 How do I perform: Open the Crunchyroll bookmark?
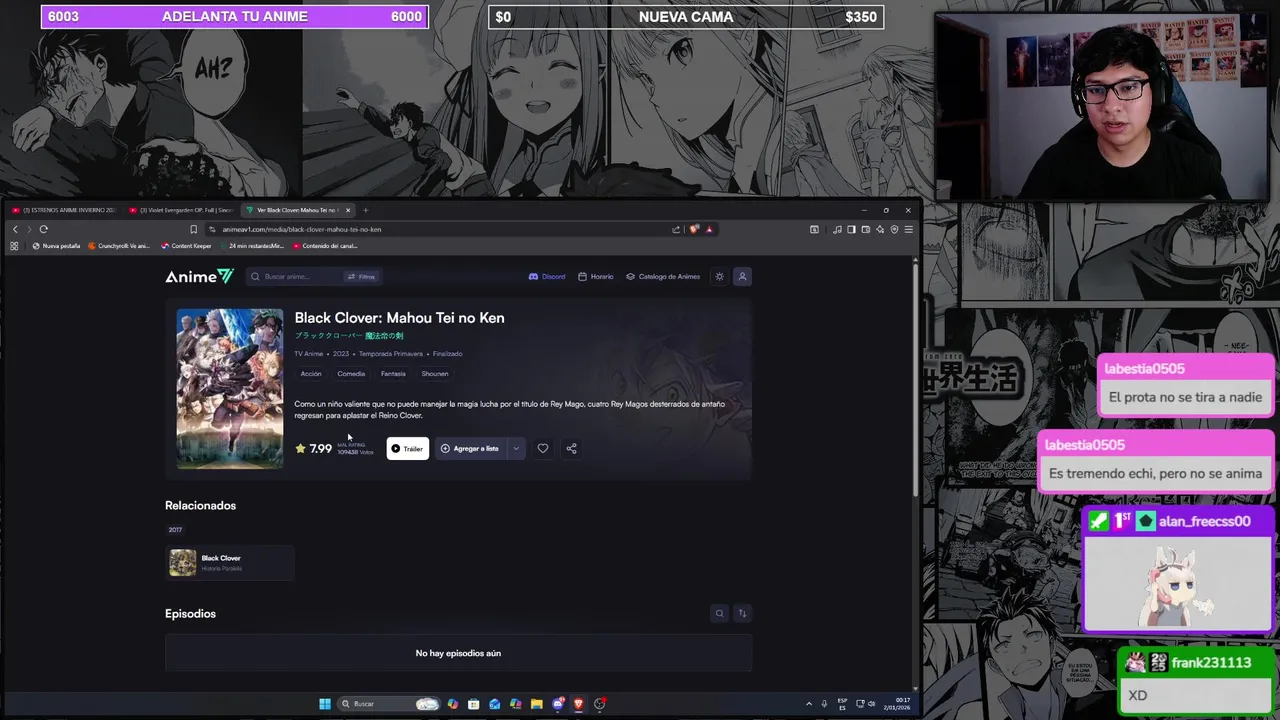(119, 246)
